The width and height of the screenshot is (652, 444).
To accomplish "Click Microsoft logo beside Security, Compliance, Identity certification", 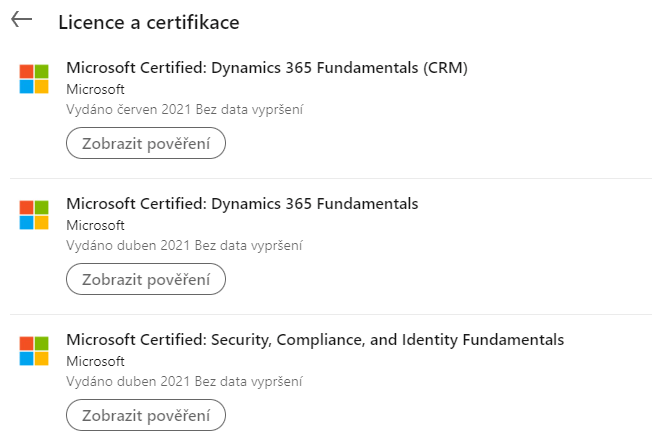I will coord(34,351).
